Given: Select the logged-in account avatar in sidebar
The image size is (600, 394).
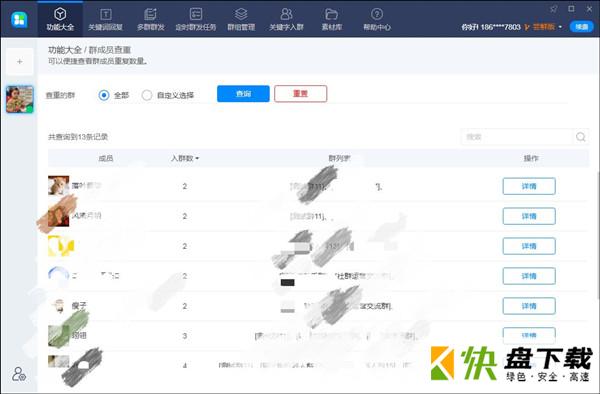Looking at the screenshot, I should coord(20,99).
